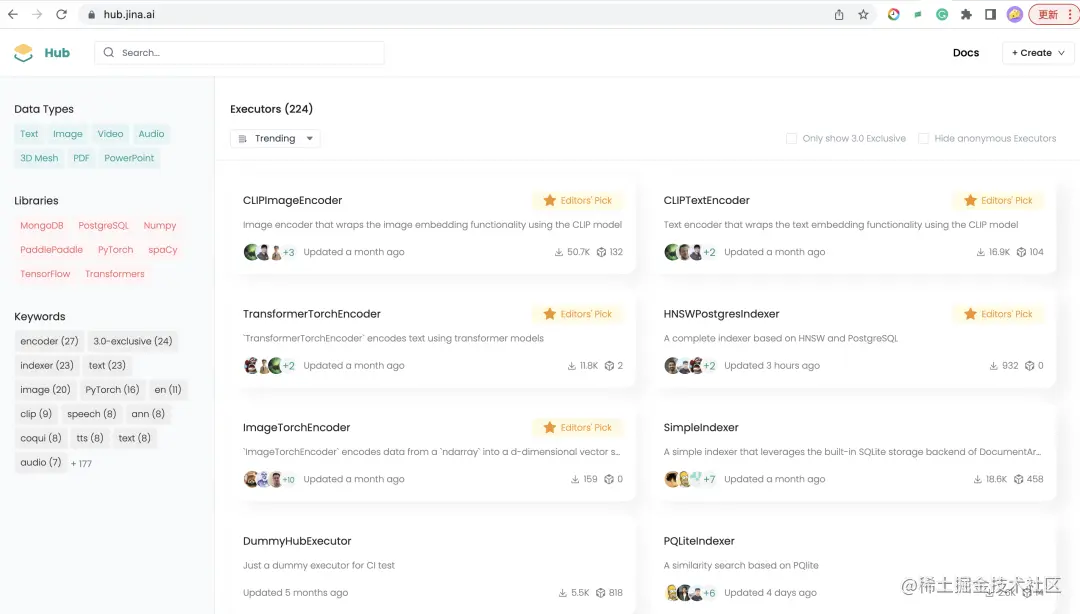Toggle the Text data type filter
The image size is (1080, 614).
(29, 134)
